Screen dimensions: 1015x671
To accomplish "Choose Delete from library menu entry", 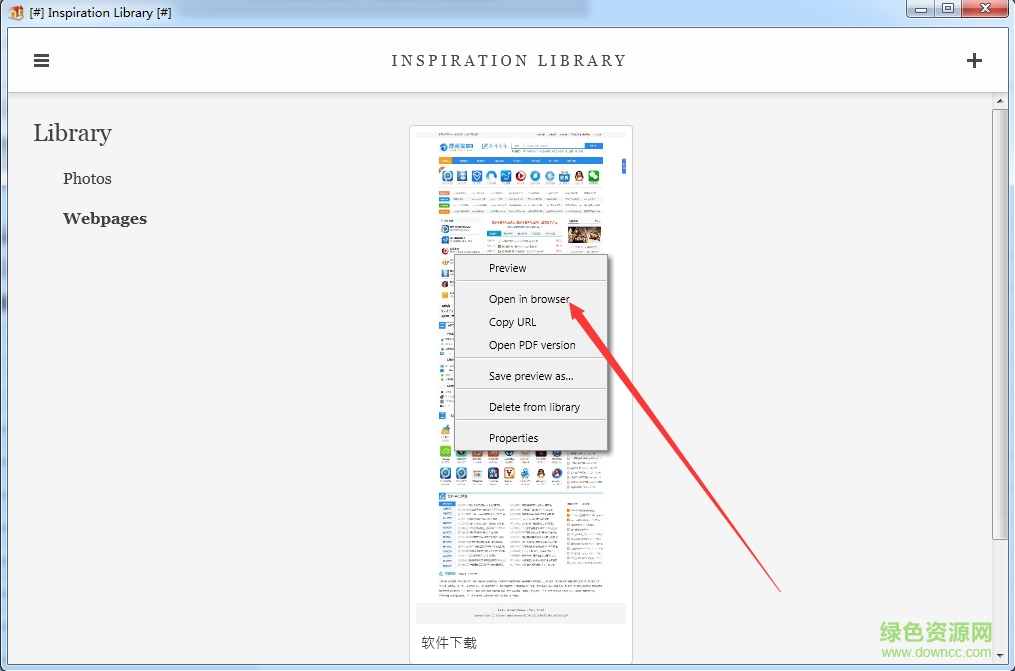I will (534, 407).
